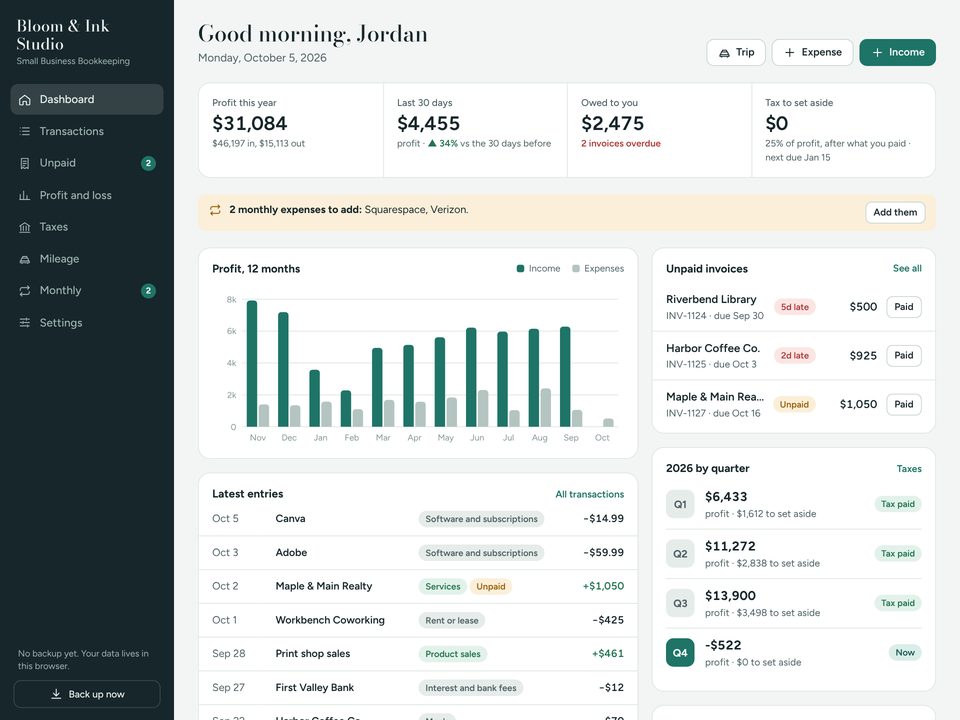Screen dimensions: 960x720
Task: Open See all unpaid invoices link
Action: click(x=907, y=268)
